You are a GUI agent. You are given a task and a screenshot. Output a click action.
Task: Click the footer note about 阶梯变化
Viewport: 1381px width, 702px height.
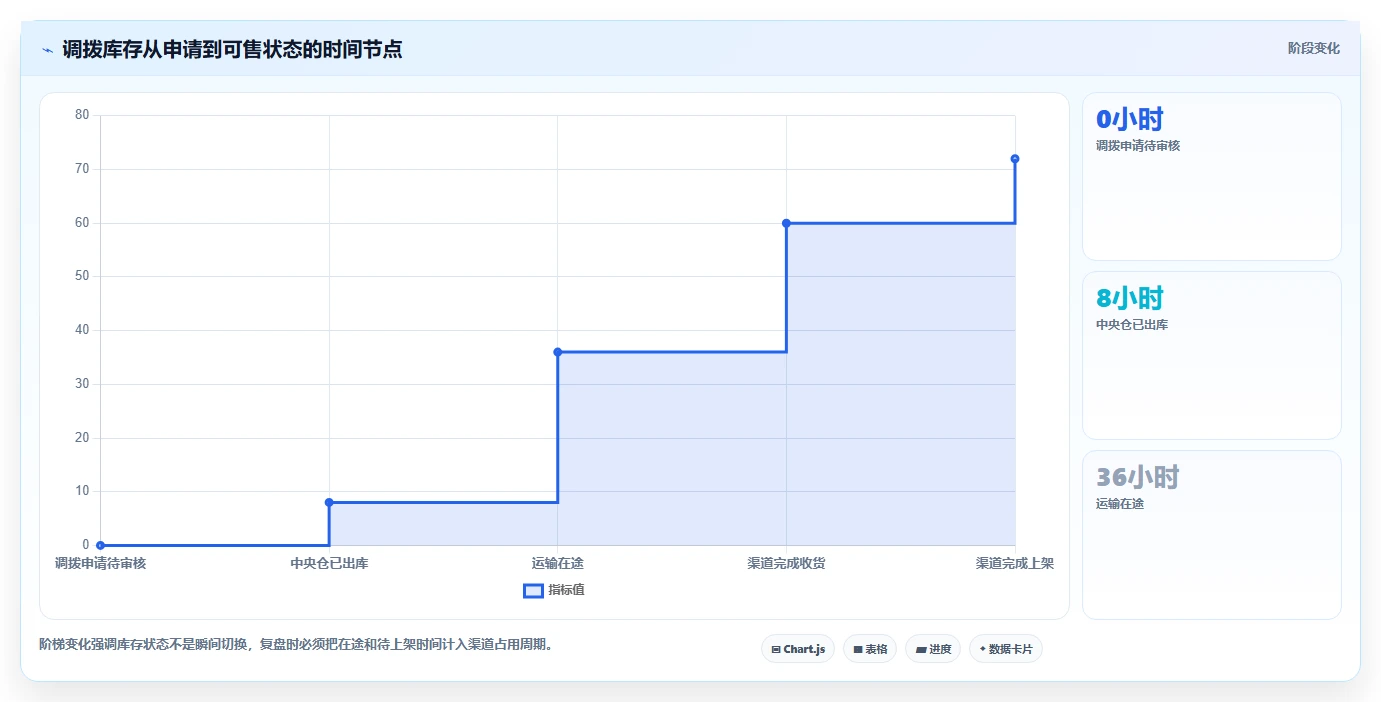pos(296,644)
